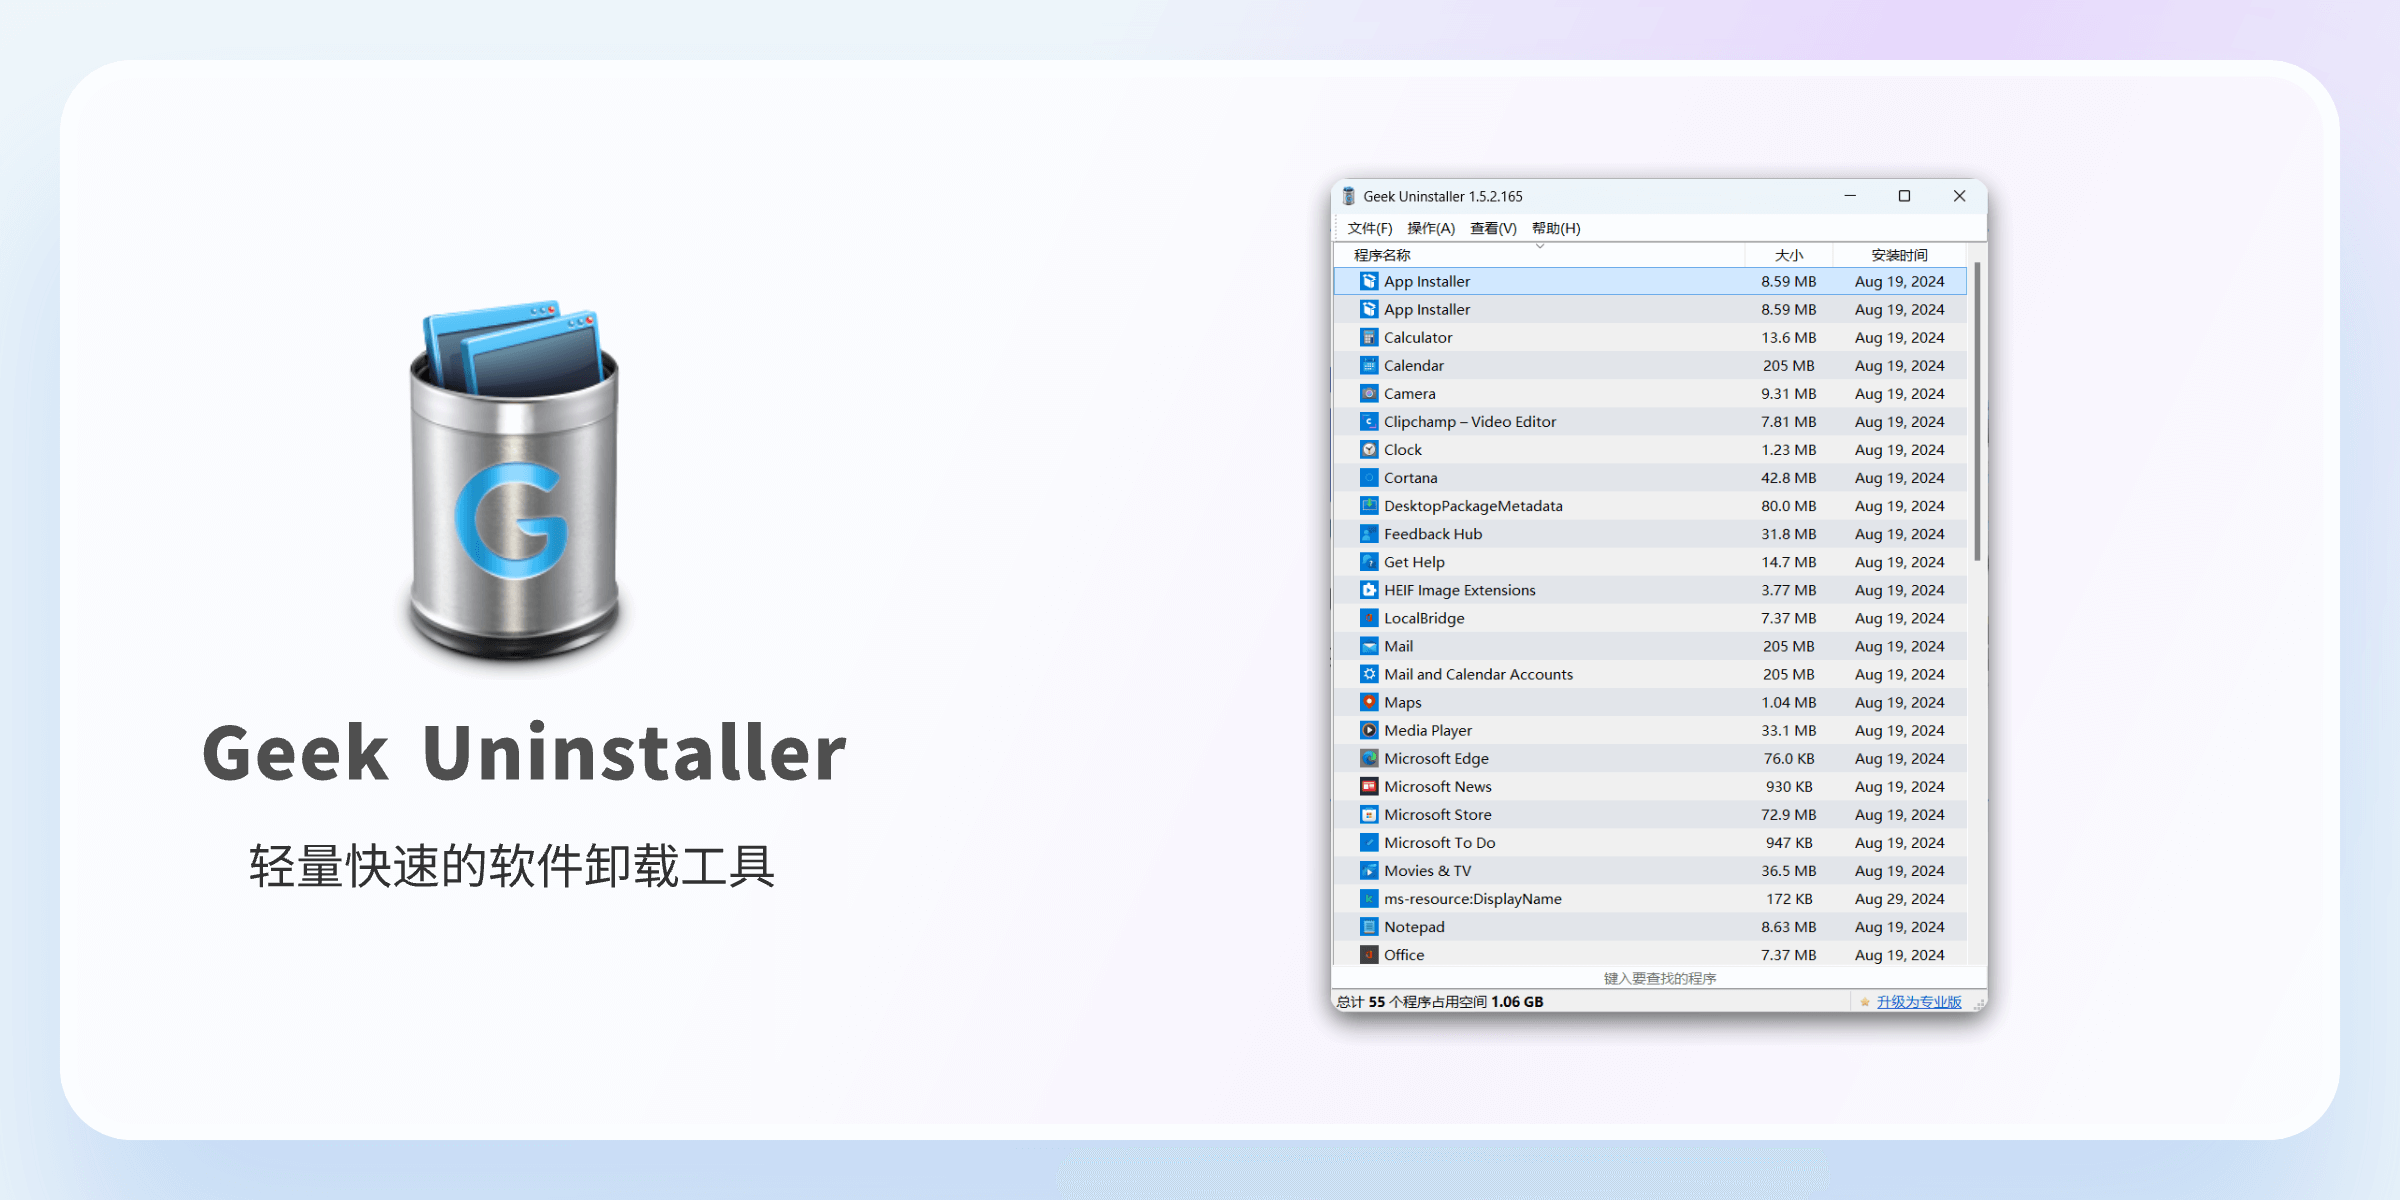Click the Aug 29, 2024 install date
The height and width of the screenshot is (1200, 2400).
(1899, 898)
